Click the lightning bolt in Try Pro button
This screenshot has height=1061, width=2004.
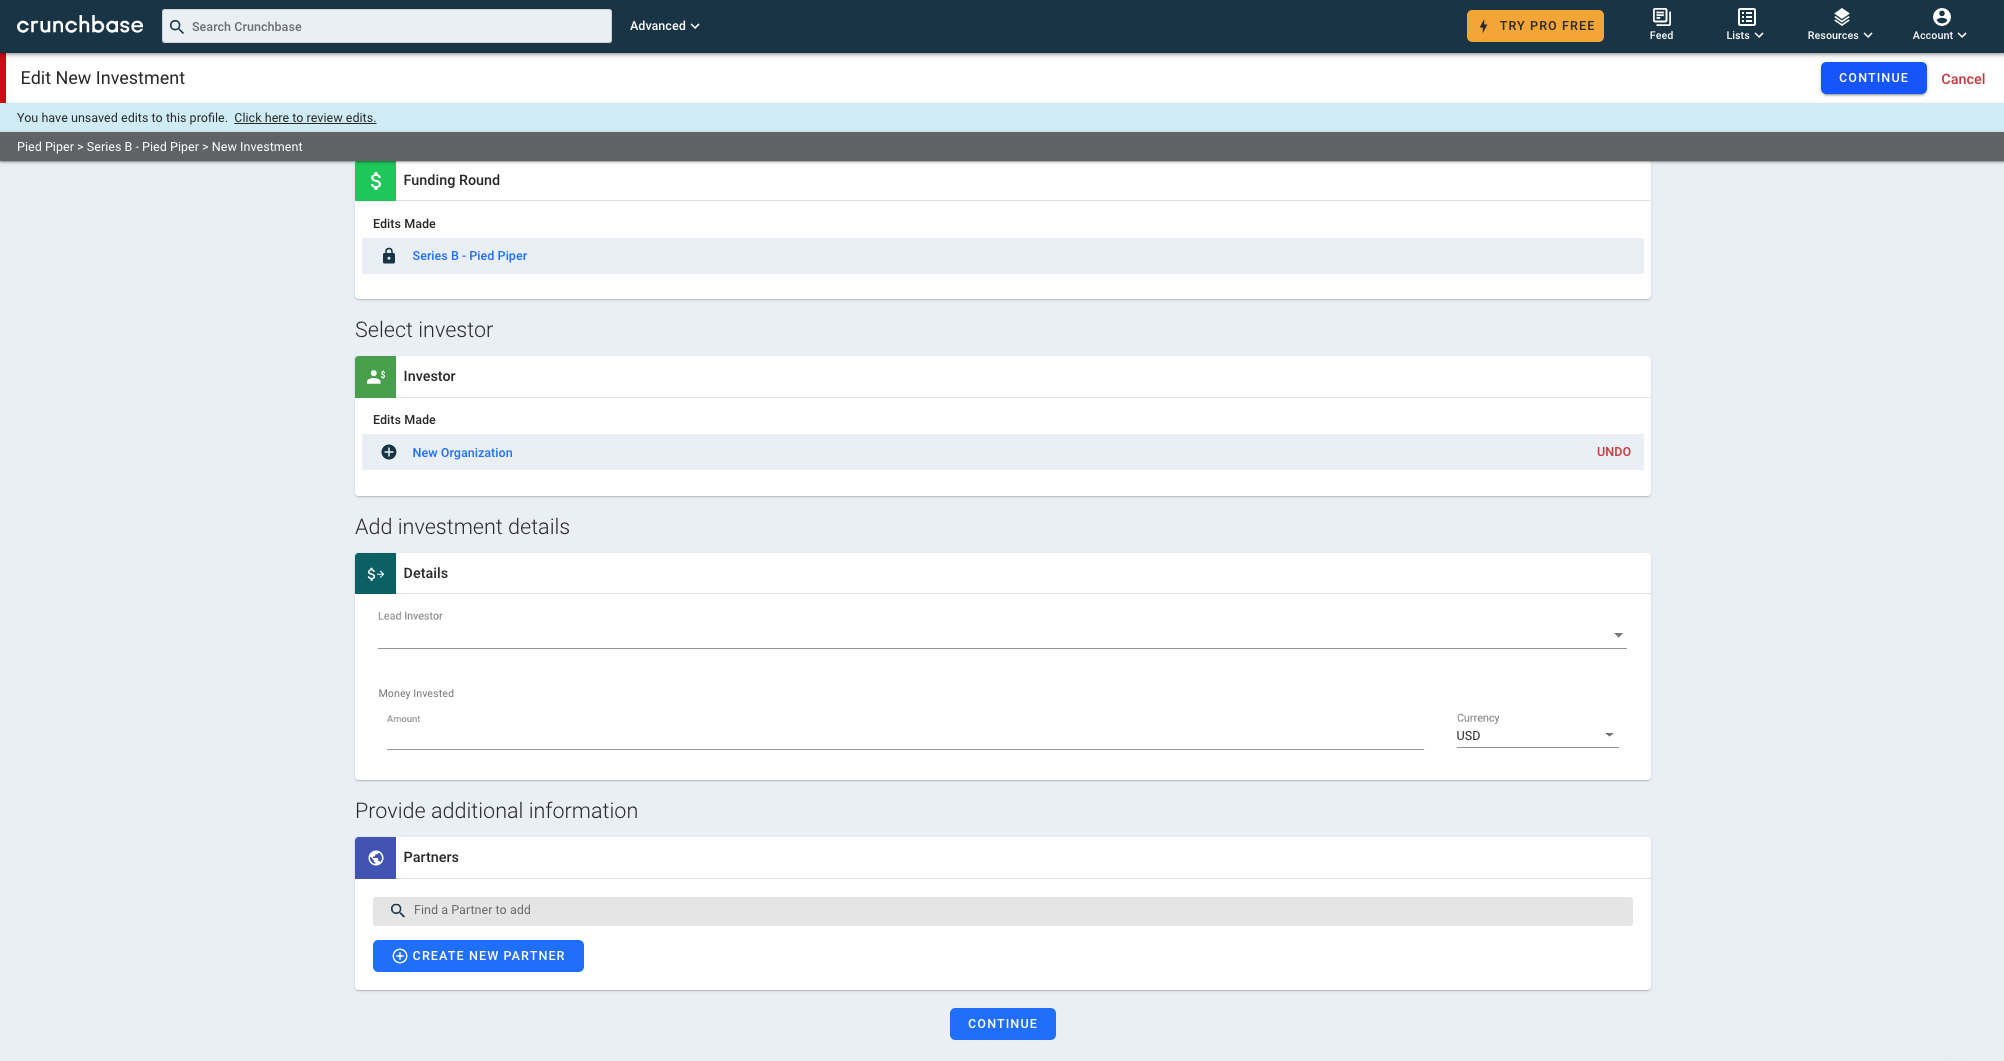1483,26
